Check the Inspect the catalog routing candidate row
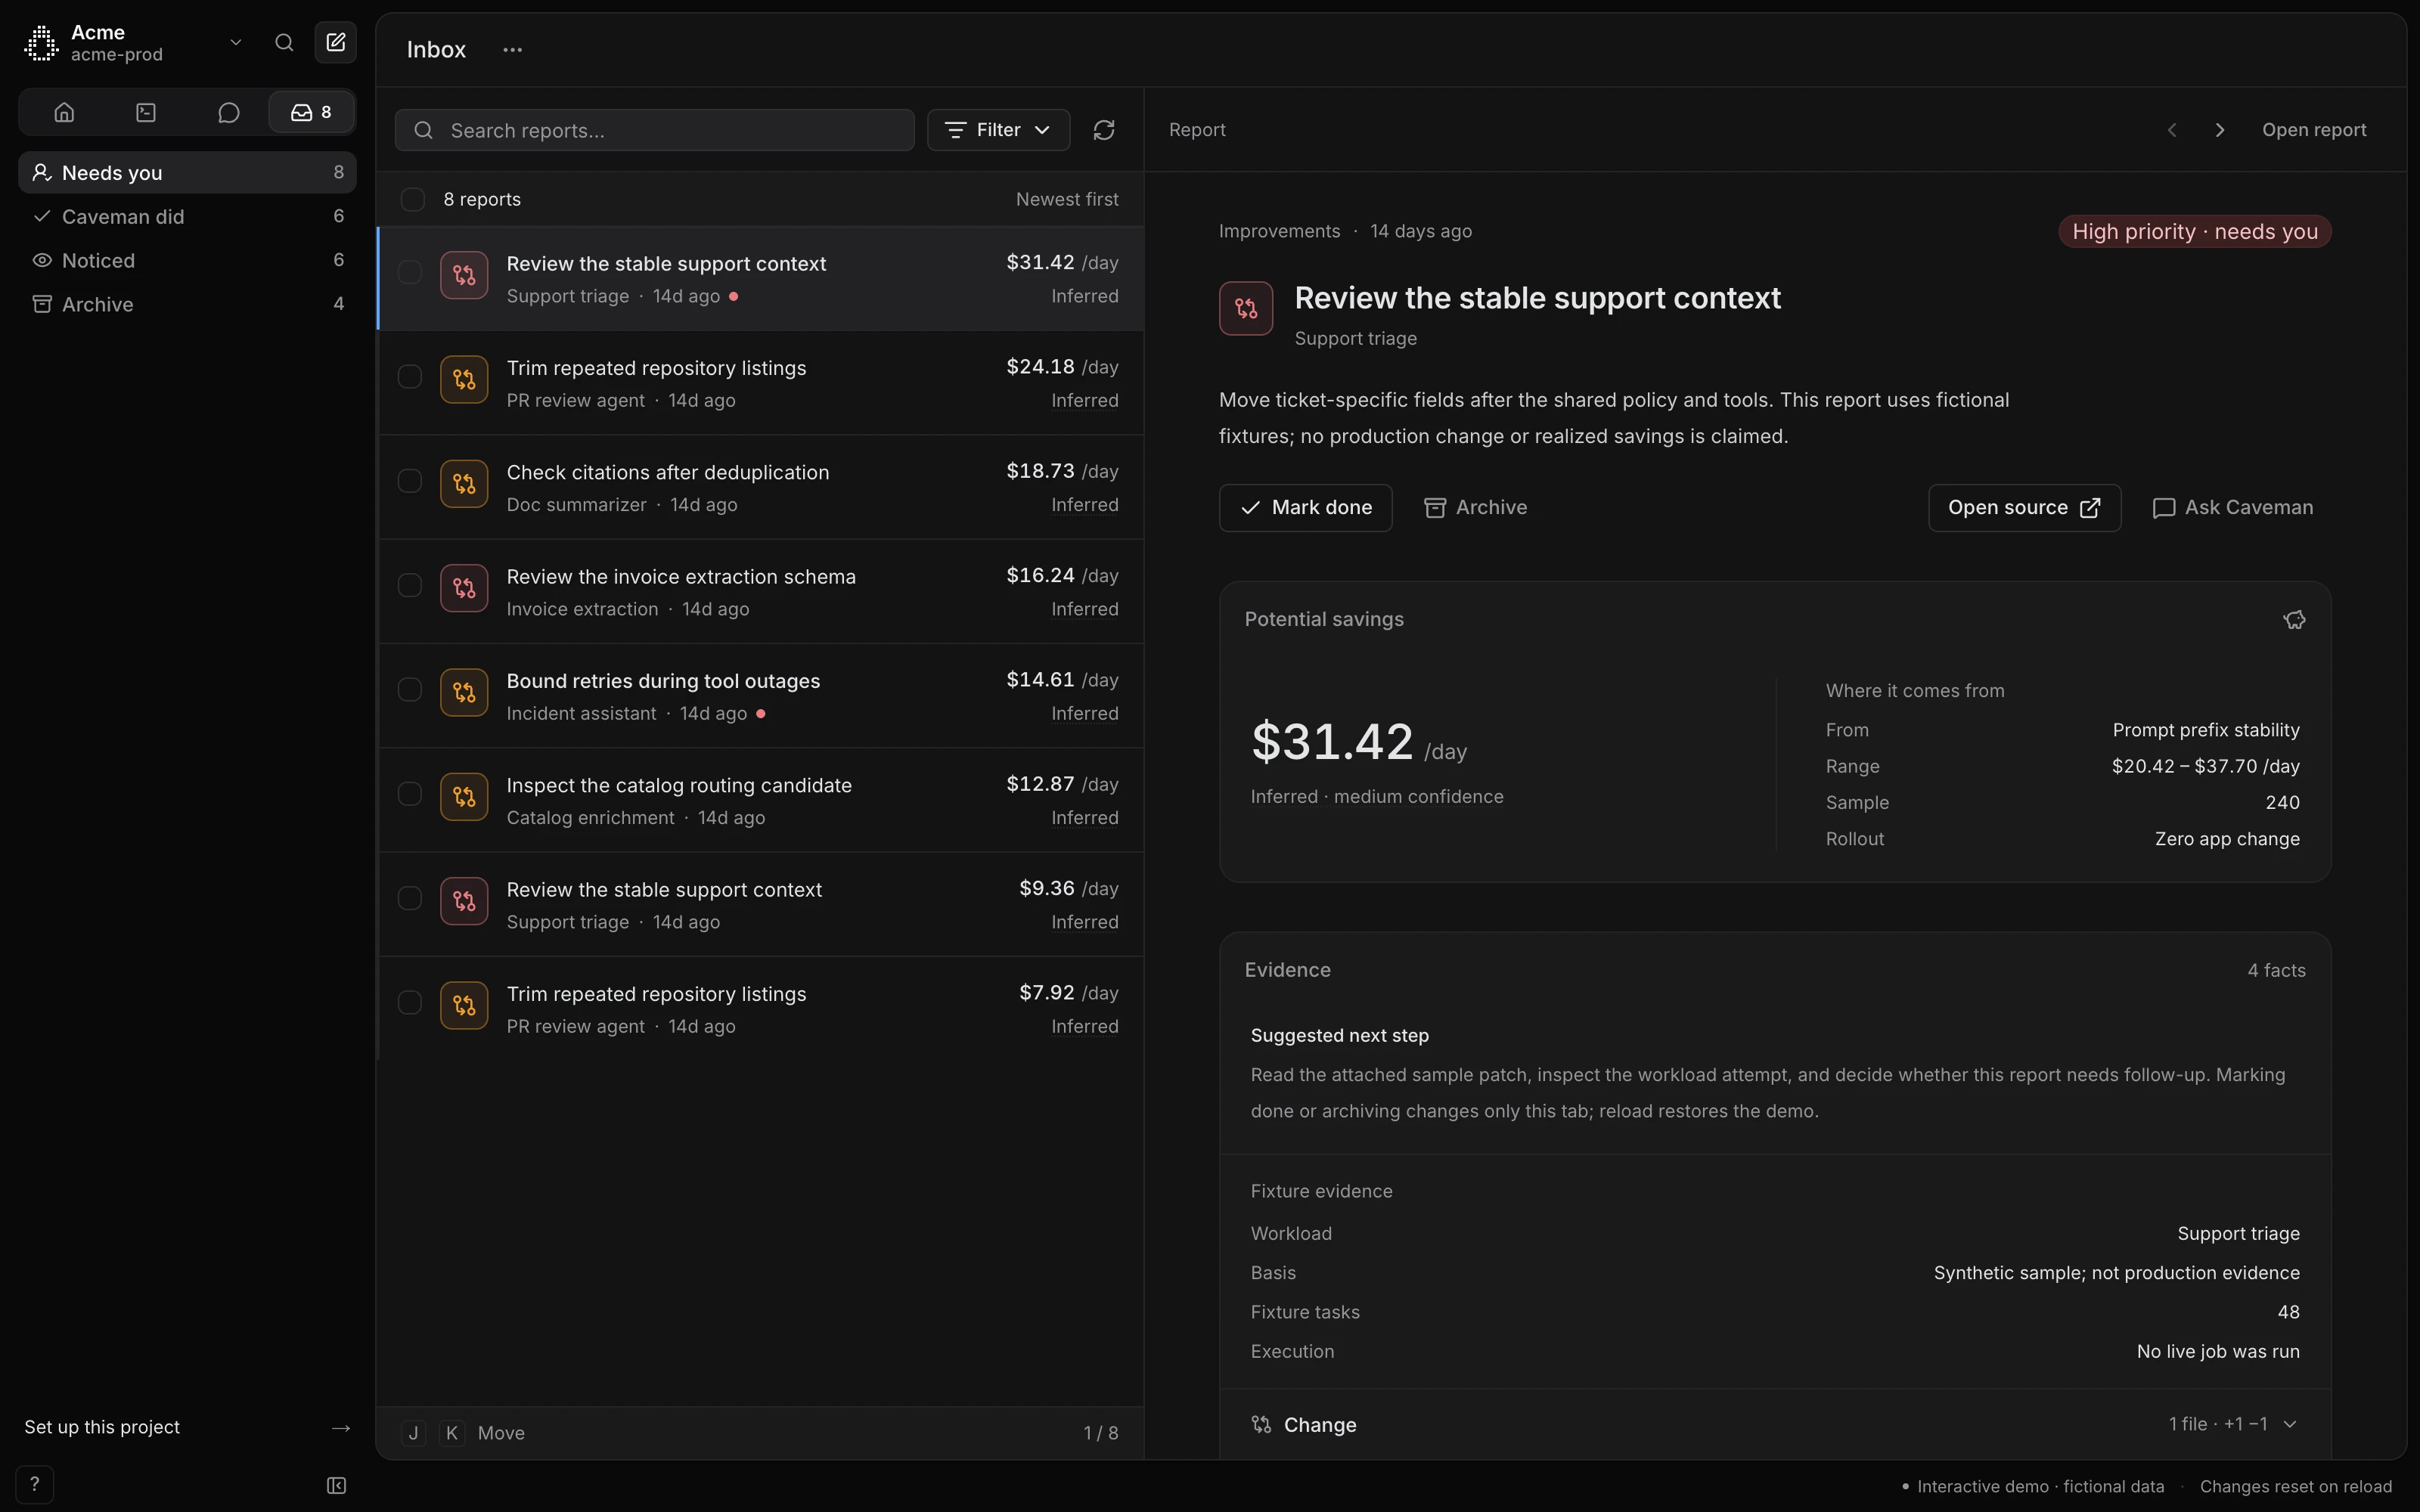This screenshot has width=2420, height=1512. point(410,794)
